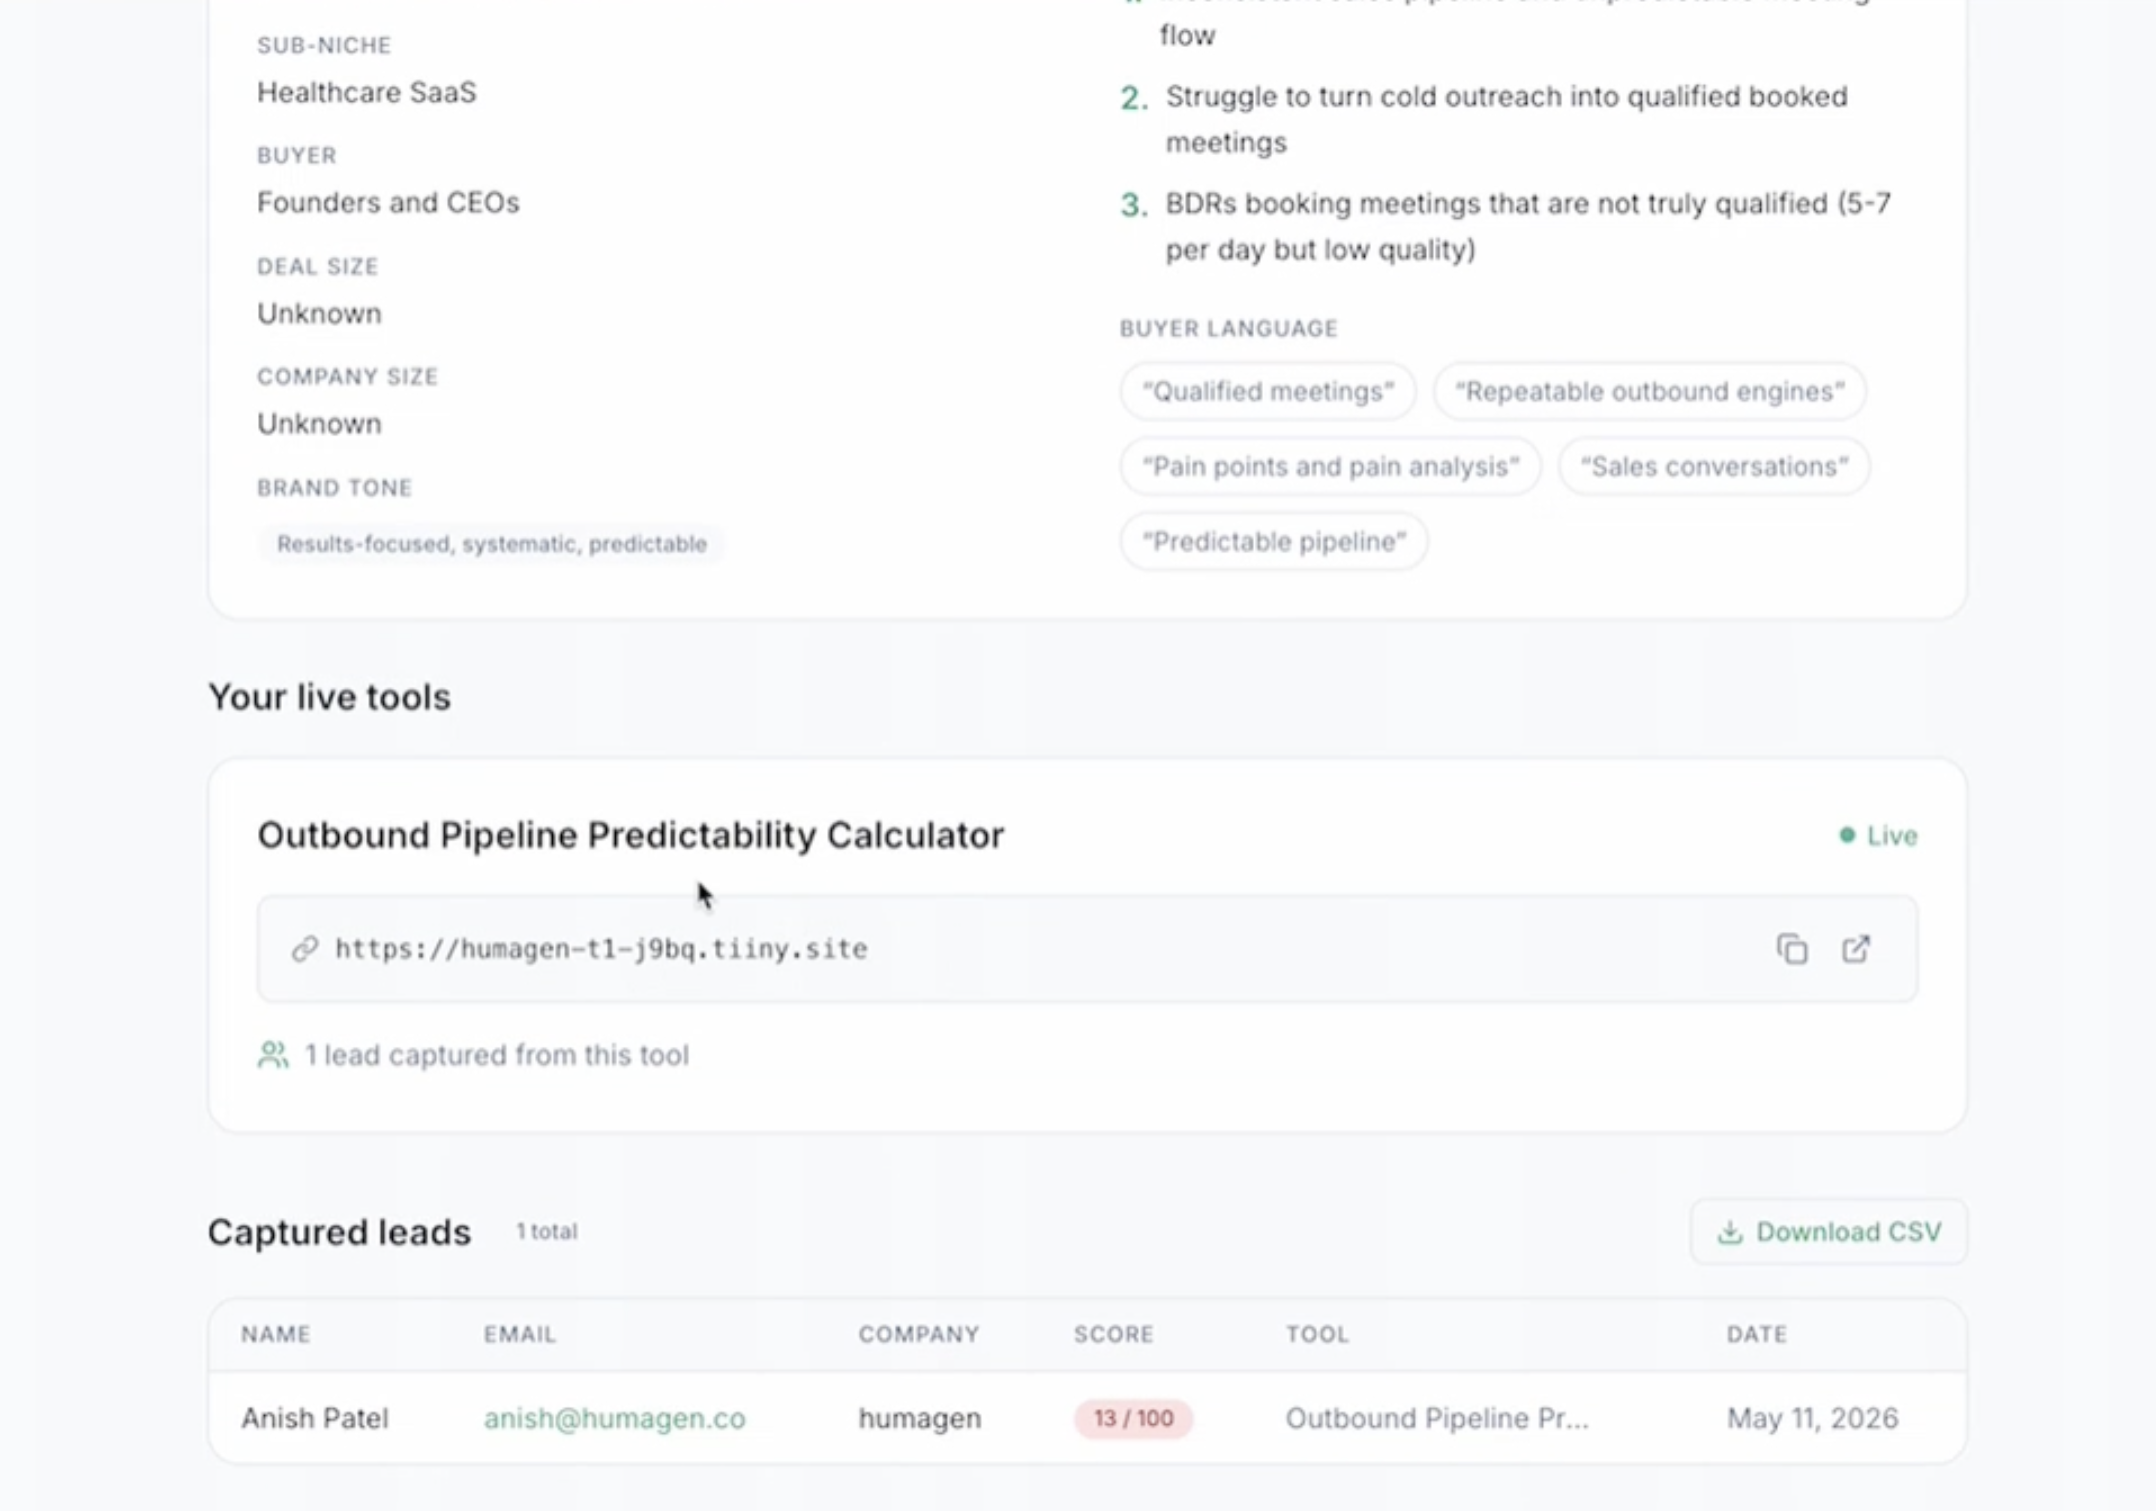Open the tool link in a new tab
Viewport: 2156px width, 1511px height.
1856,948
